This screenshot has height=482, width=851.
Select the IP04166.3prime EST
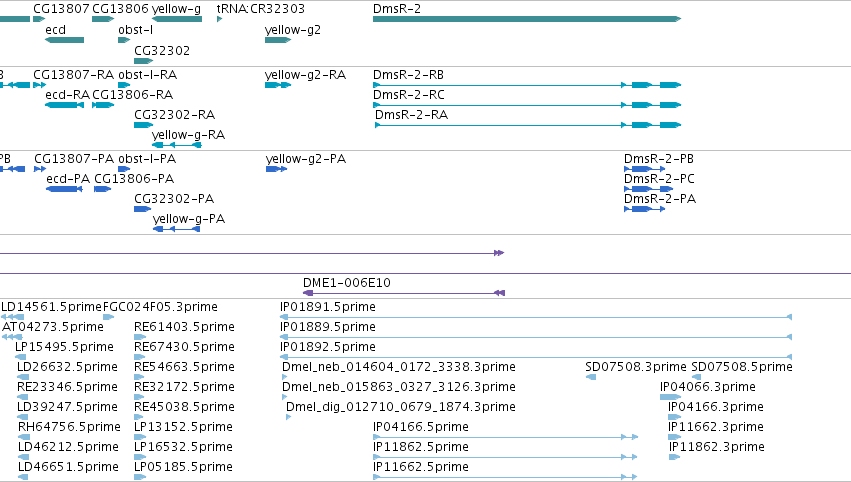pos(675,417)
